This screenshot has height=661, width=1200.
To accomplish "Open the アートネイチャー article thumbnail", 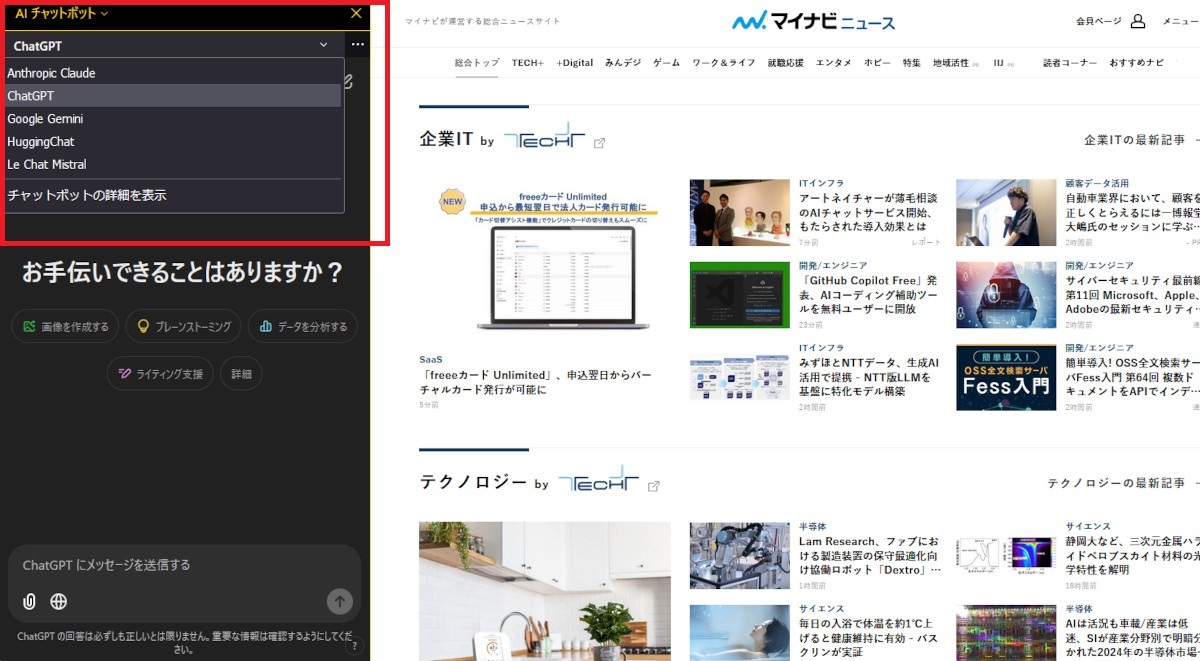I will click(740, 212).
